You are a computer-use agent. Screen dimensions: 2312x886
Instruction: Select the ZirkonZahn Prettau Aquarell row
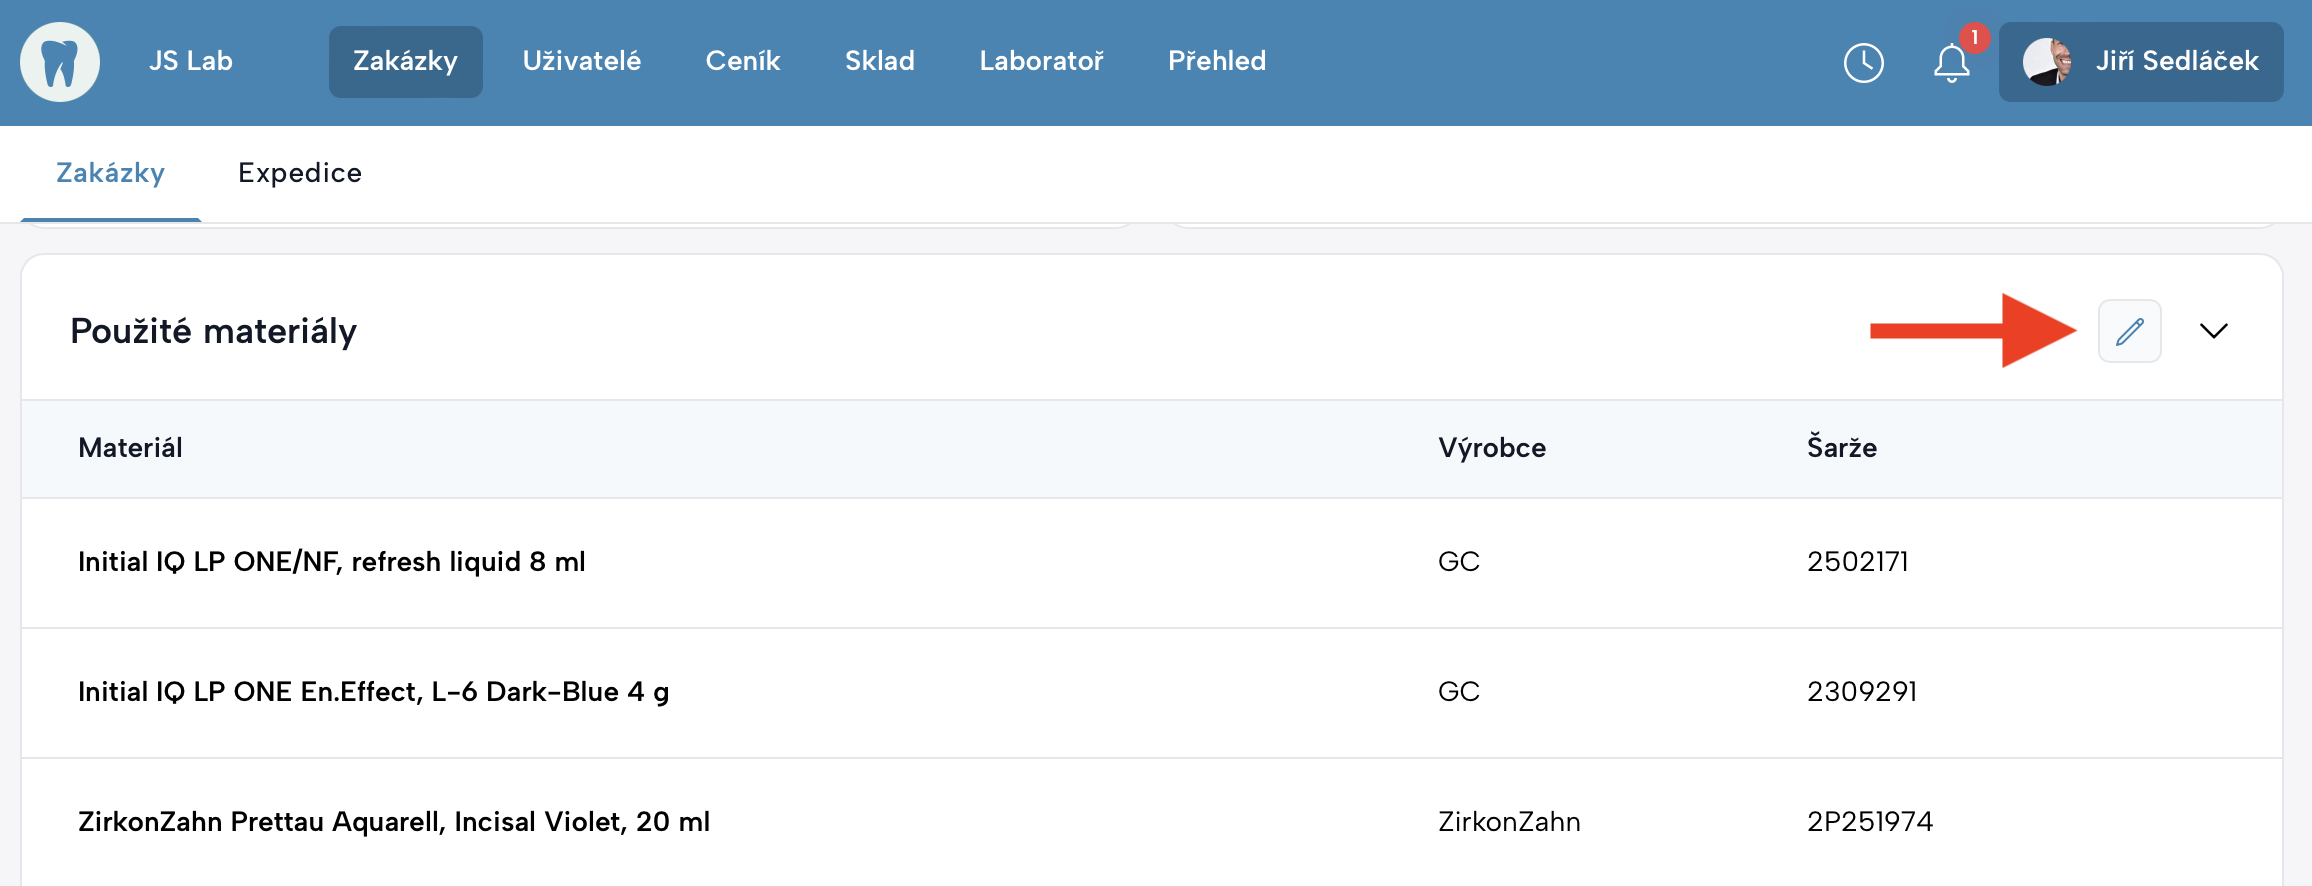[x=394, y=822]
